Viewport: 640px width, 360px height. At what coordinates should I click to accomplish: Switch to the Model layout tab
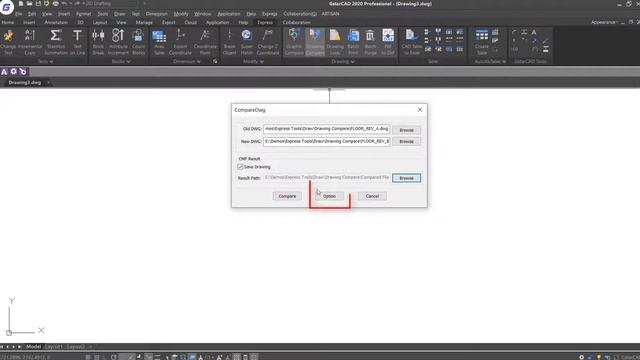[33, 347]
